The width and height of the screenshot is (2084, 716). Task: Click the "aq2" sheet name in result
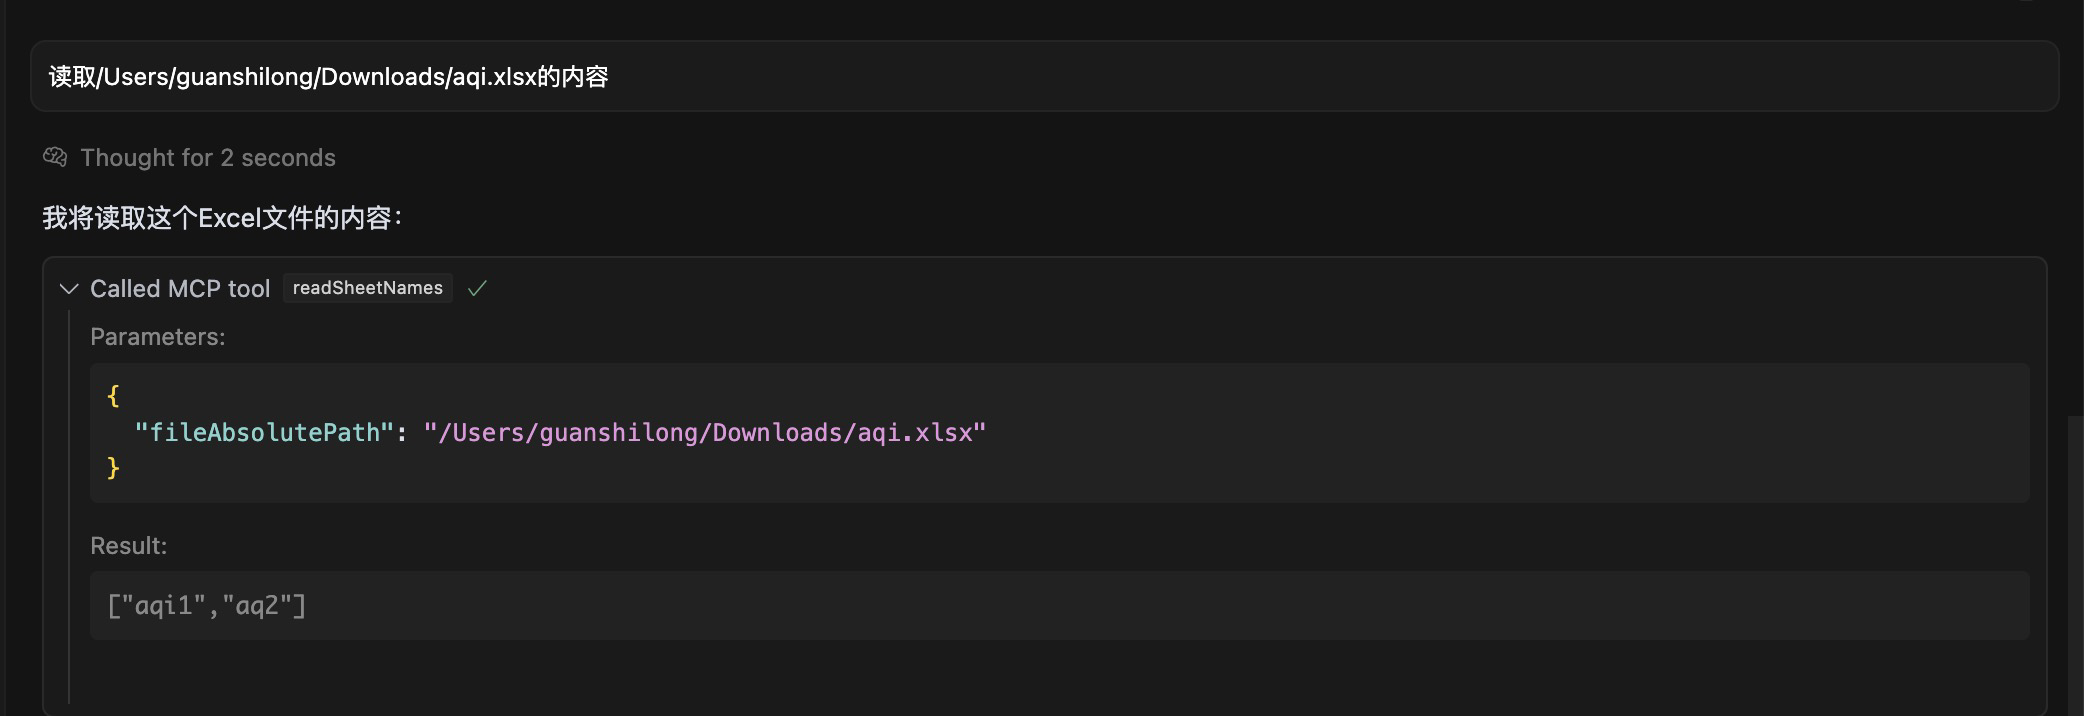pos(257,606)
